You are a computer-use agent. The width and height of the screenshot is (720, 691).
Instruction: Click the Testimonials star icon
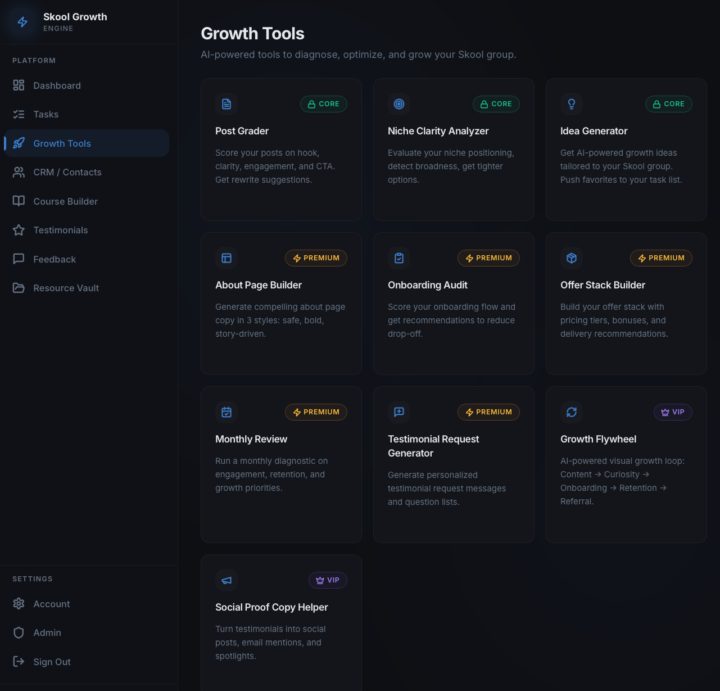[18, 230]
